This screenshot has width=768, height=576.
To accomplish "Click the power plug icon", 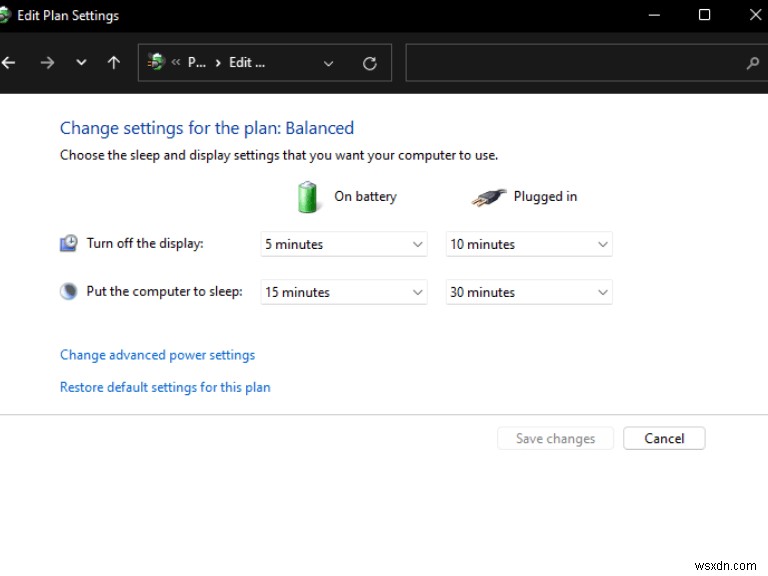I will 488,197.
